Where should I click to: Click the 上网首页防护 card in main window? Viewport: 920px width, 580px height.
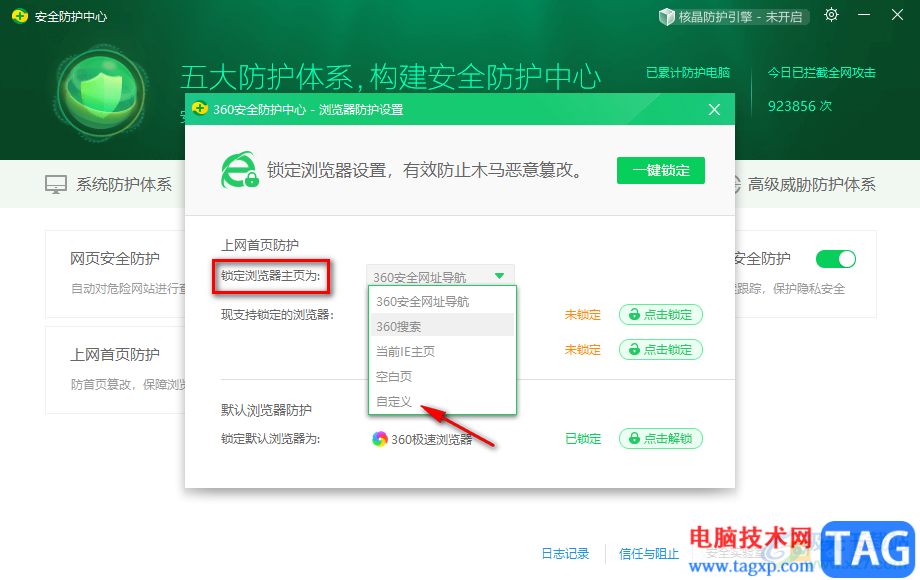(x=116, y=369)
